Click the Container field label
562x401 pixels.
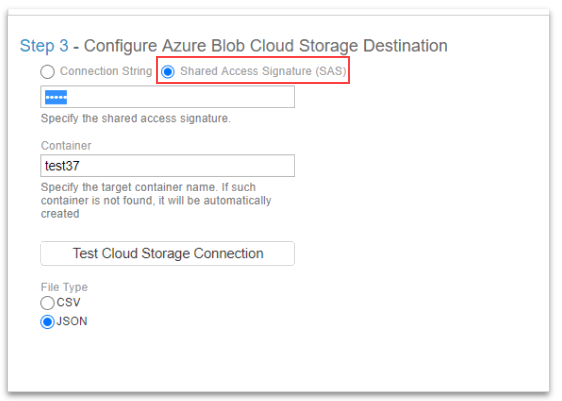(66, 145)
